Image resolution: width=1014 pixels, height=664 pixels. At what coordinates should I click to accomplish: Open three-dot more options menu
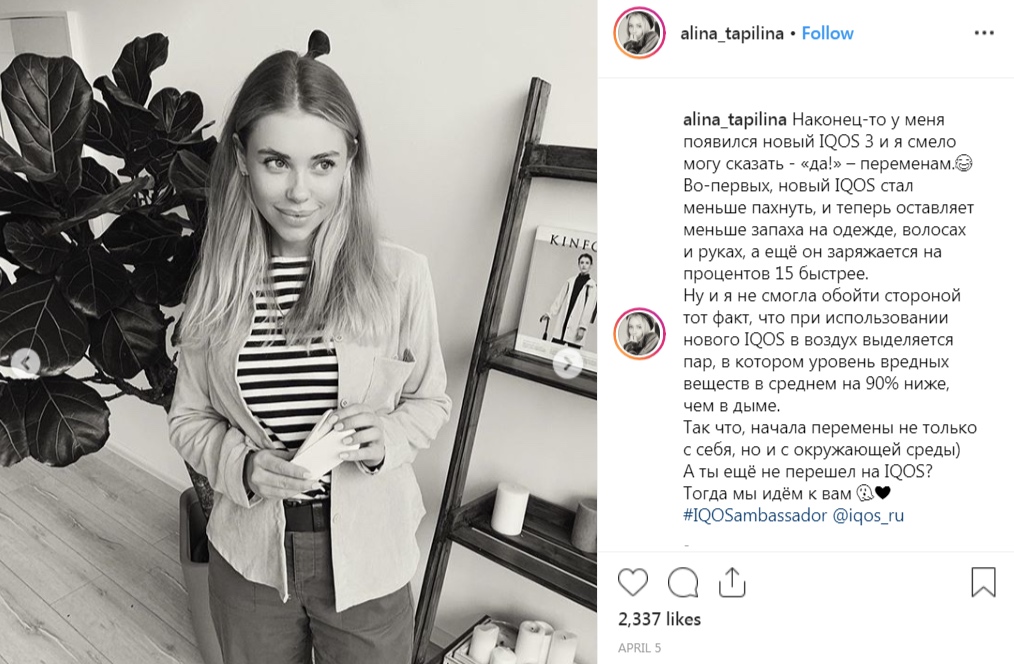(984, 33)
